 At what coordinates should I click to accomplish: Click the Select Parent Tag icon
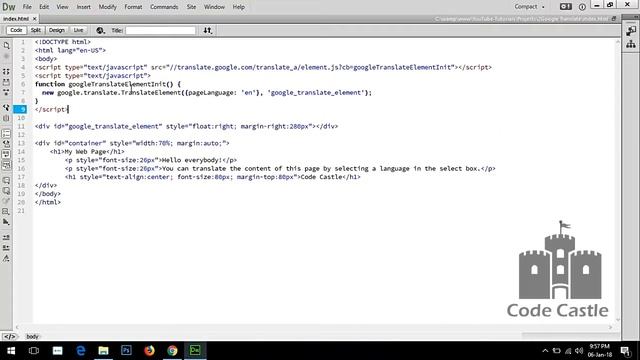coord(6,108)
